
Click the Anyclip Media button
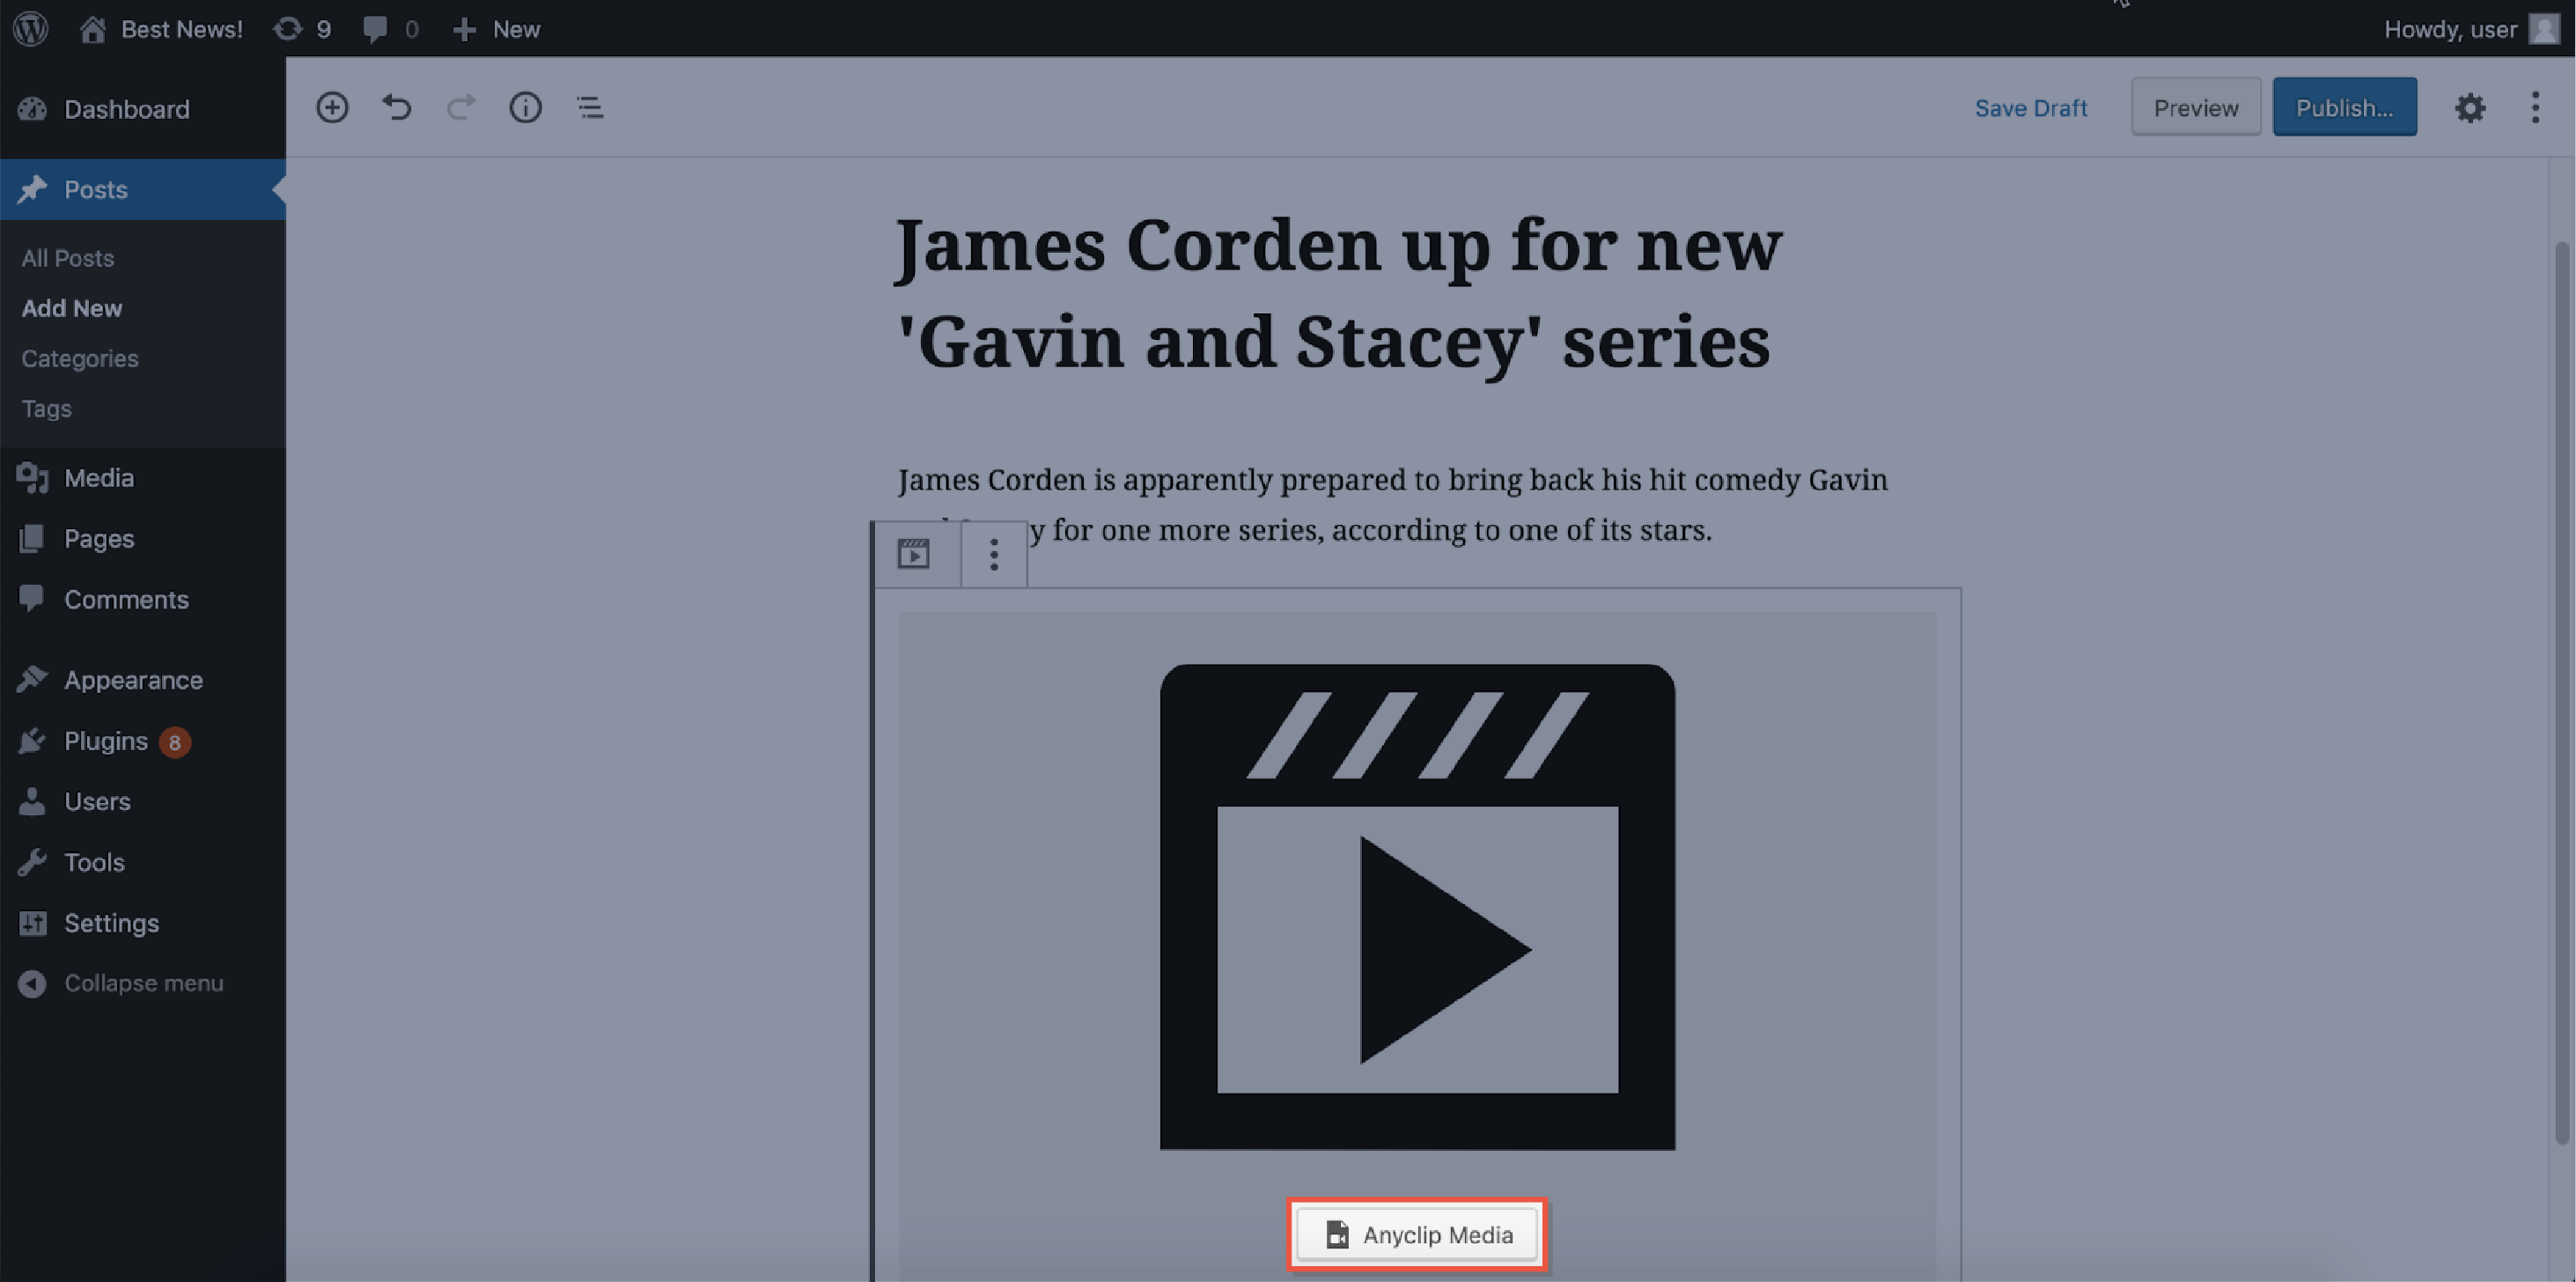pyautogui.click(x=1417, y=1235)
